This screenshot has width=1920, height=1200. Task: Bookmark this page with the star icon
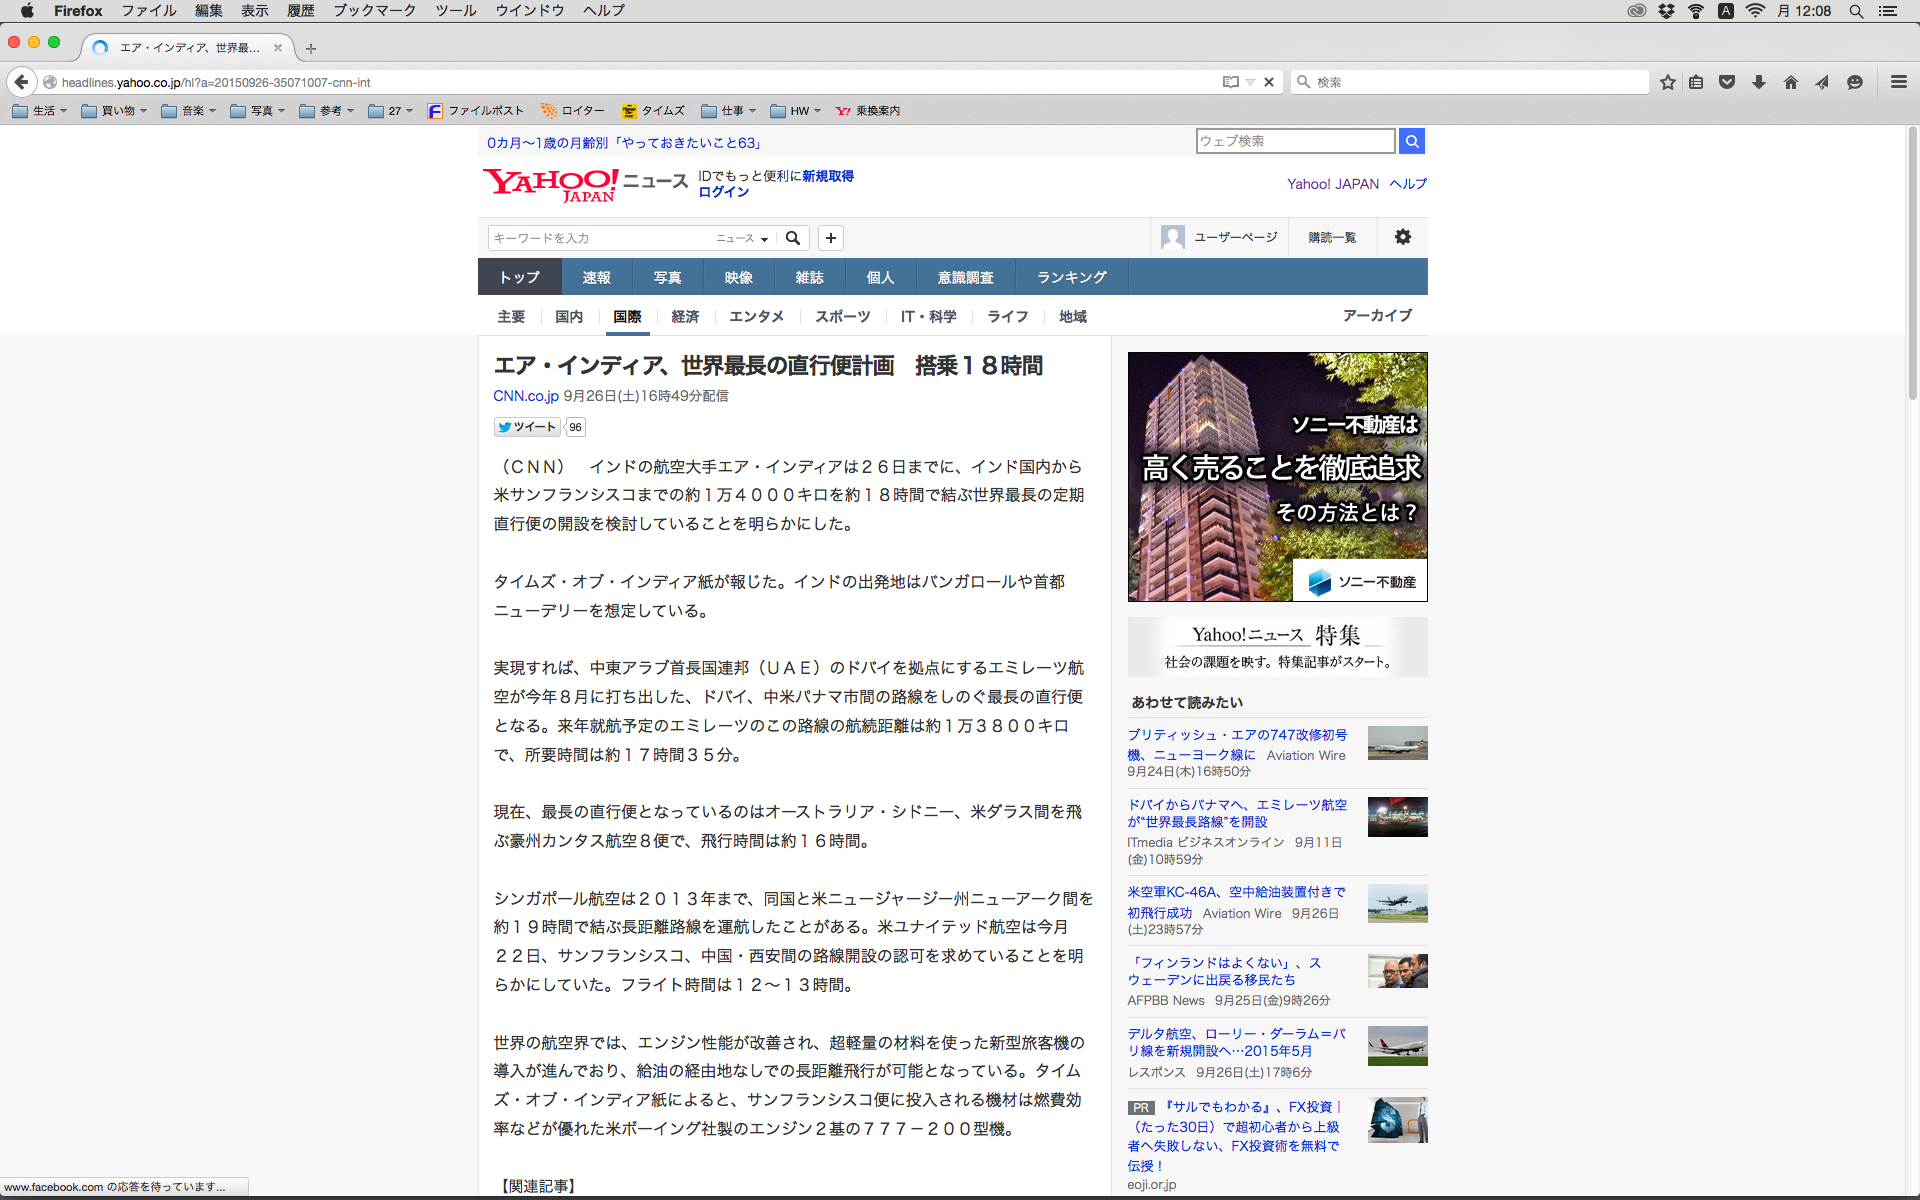click(1667, 82)
